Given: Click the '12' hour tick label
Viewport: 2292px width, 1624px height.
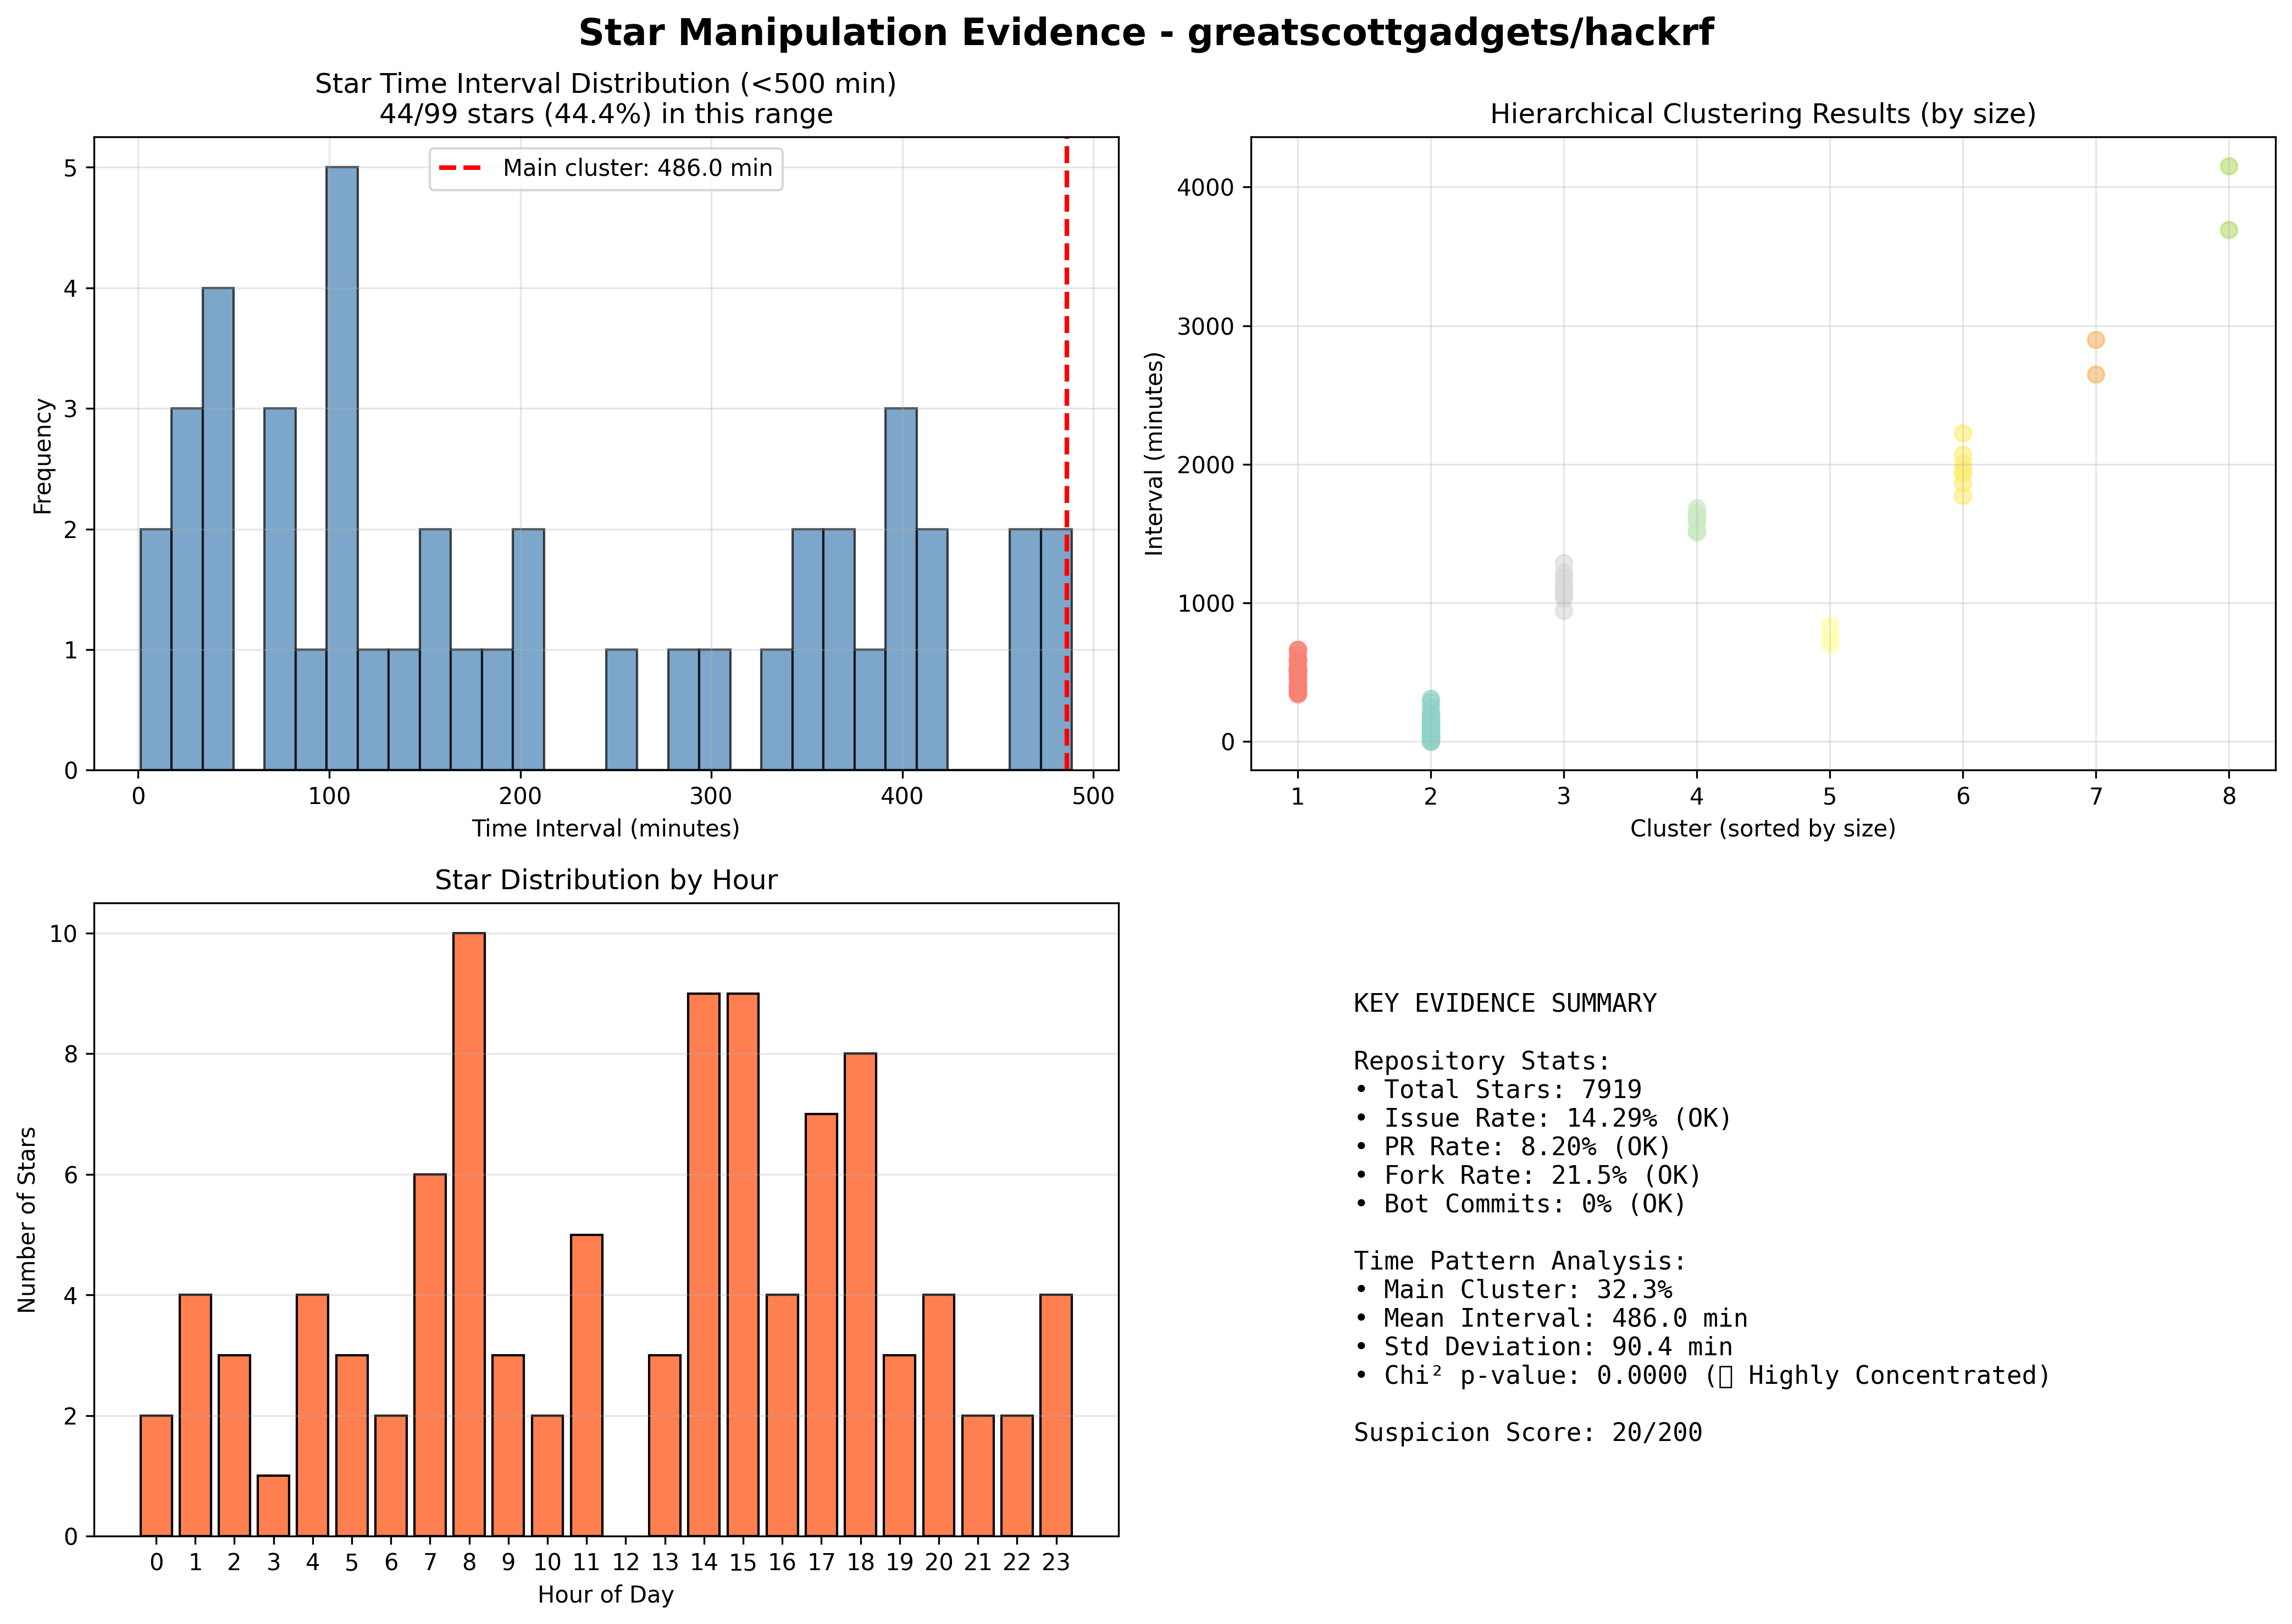Looking at the screenshot, I should click(x=626, y=1562).
